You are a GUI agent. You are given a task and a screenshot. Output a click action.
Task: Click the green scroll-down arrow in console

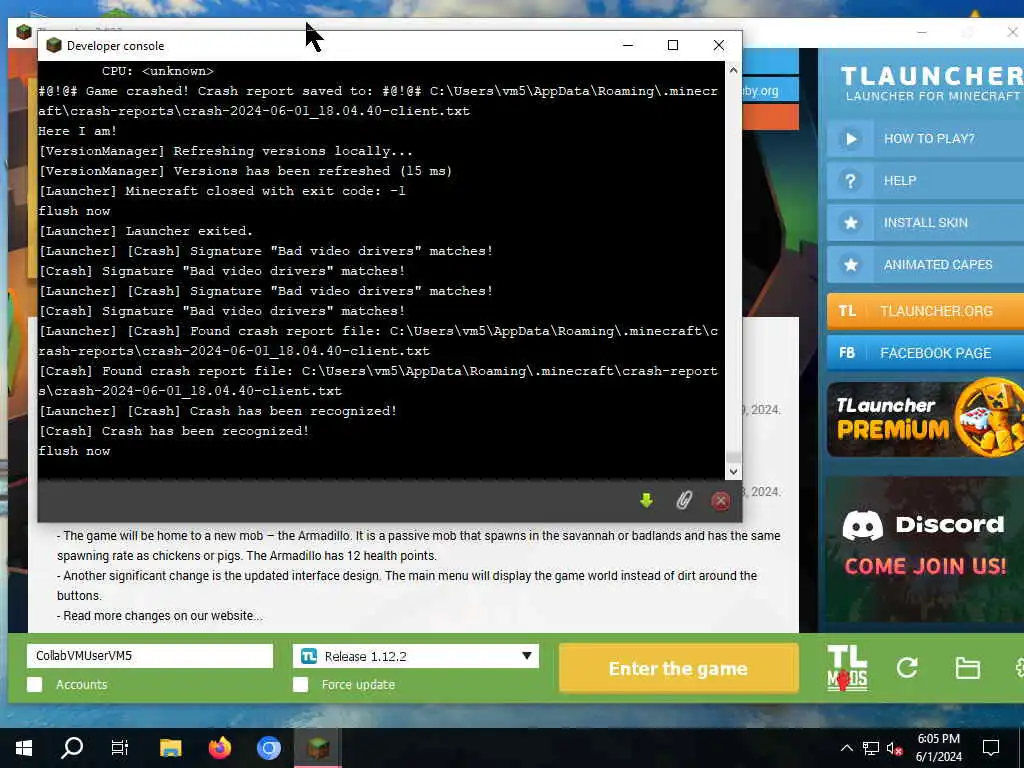click(647, 501)
